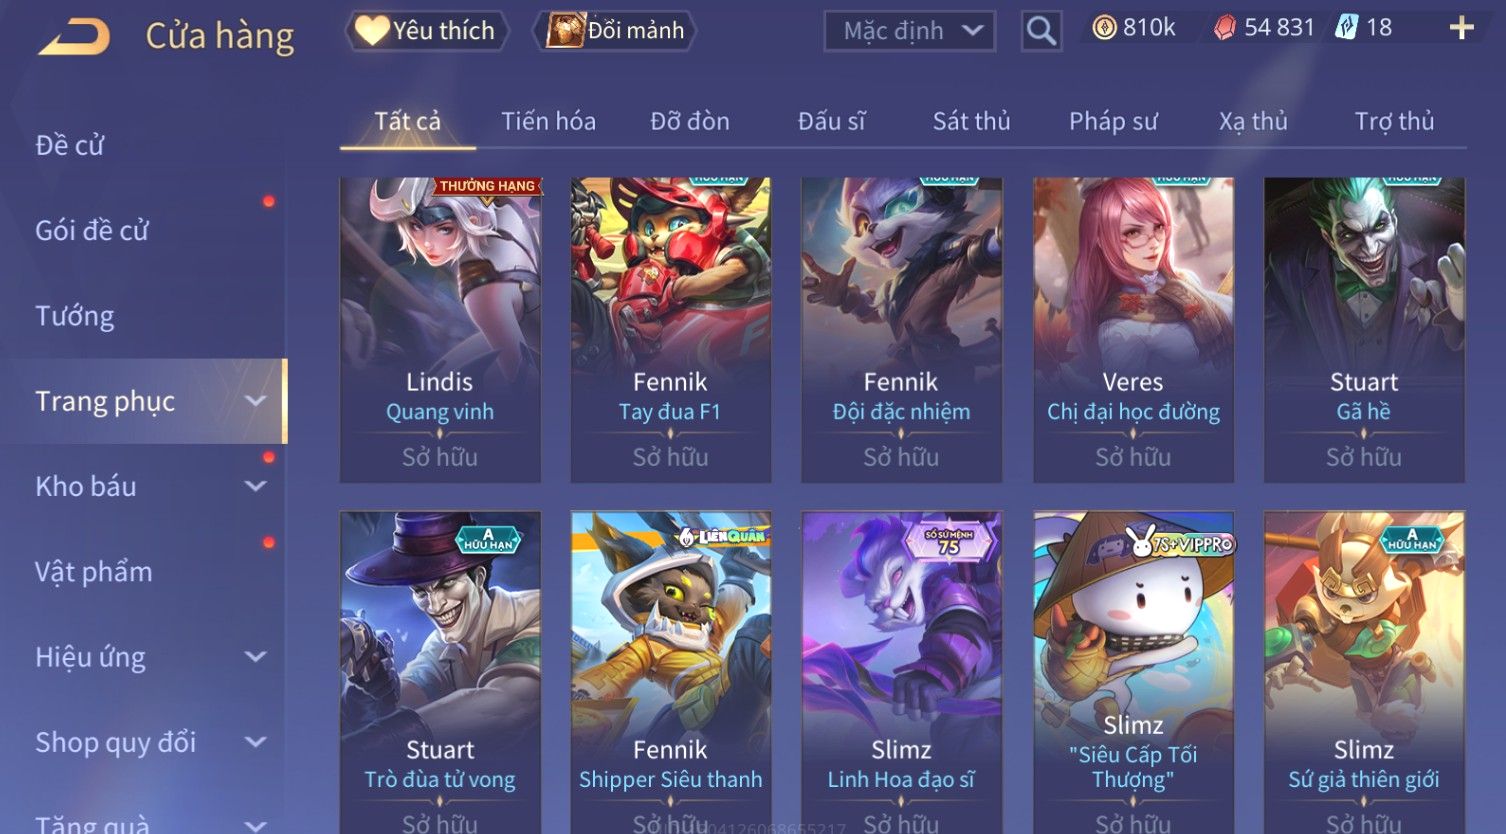
Task: Tap the back arrow icon next to Cửa hàng
Action: (x=75, y=38)
